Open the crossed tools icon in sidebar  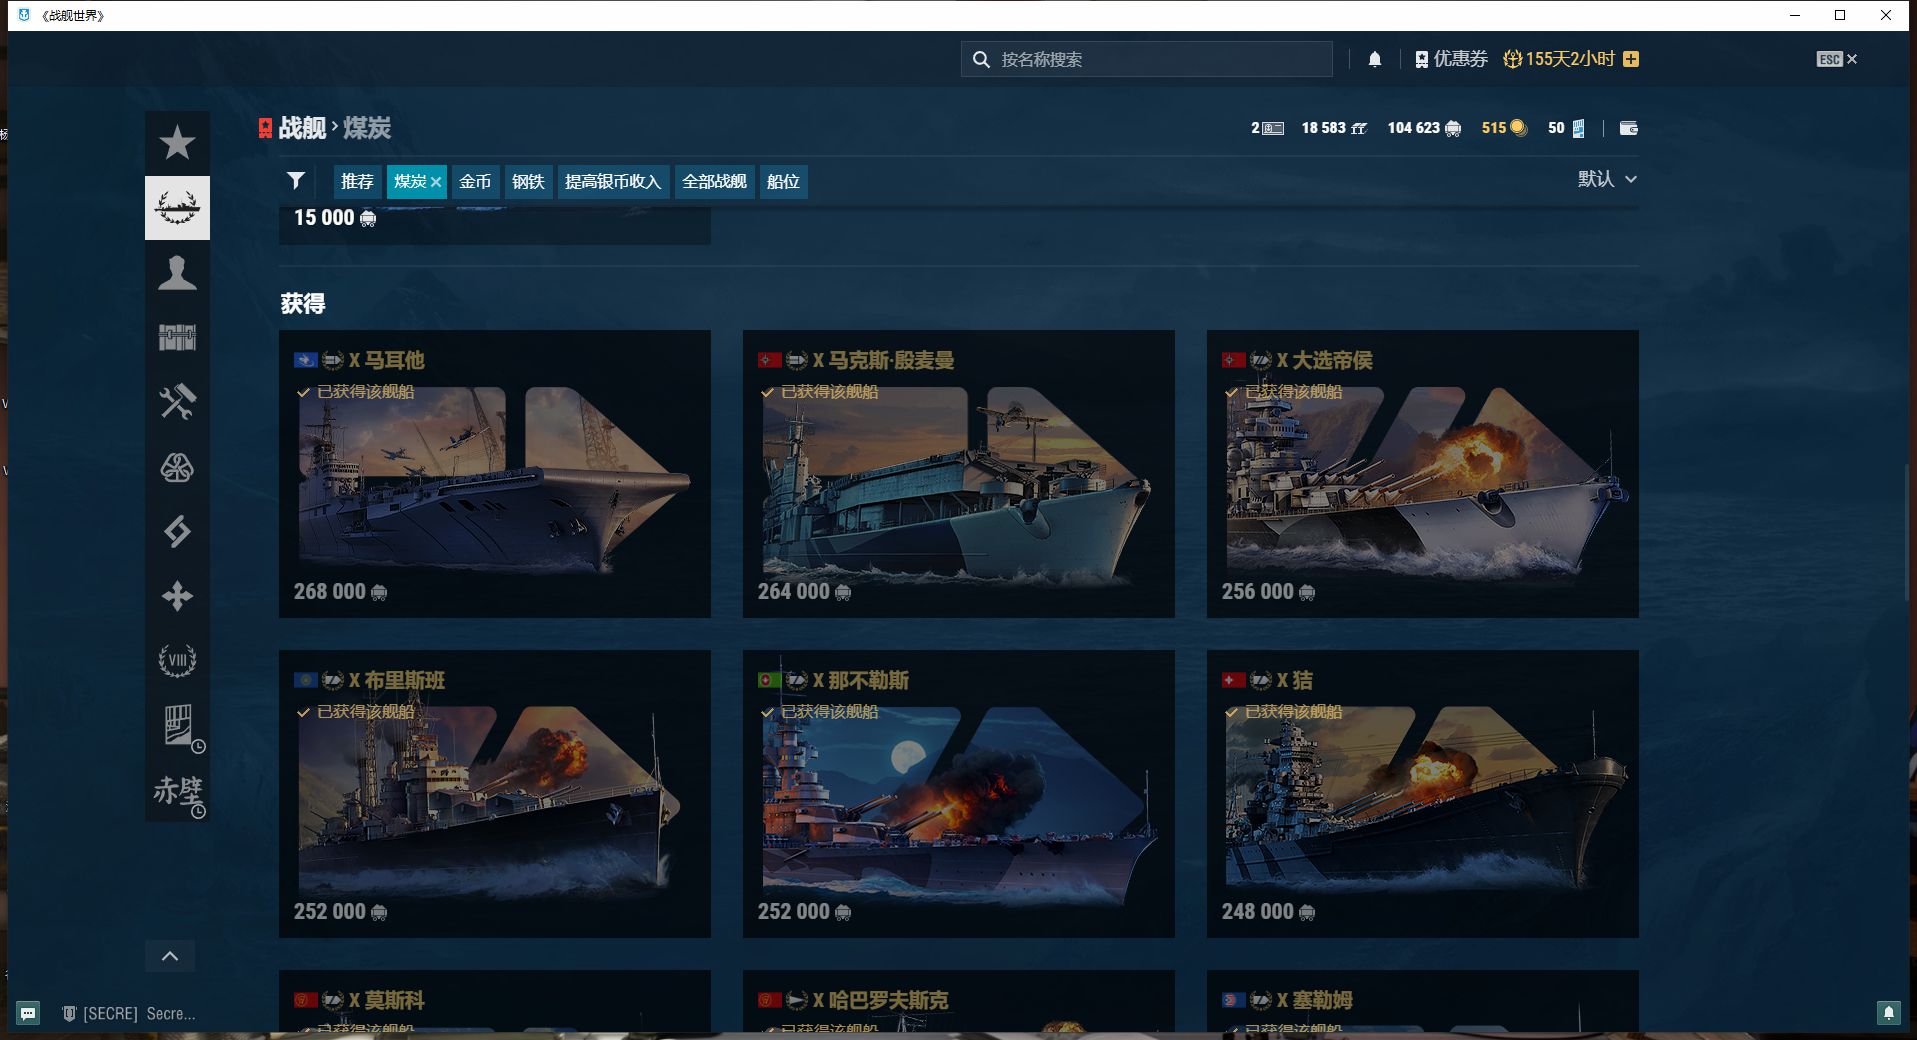(177, 402)
